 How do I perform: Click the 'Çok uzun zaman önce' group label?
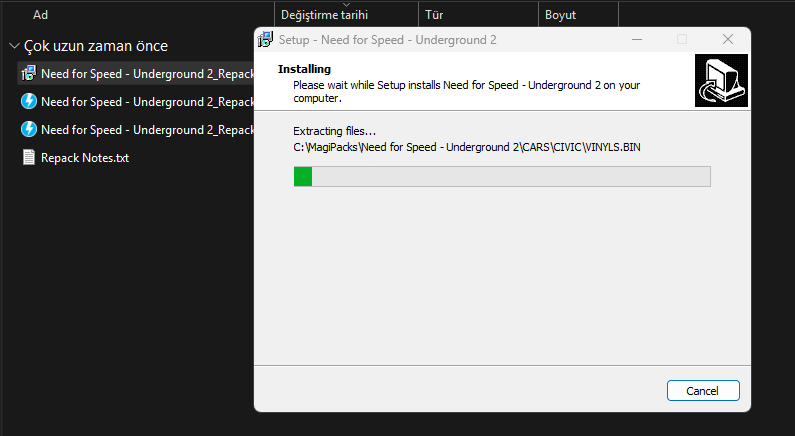pos(96,46)
